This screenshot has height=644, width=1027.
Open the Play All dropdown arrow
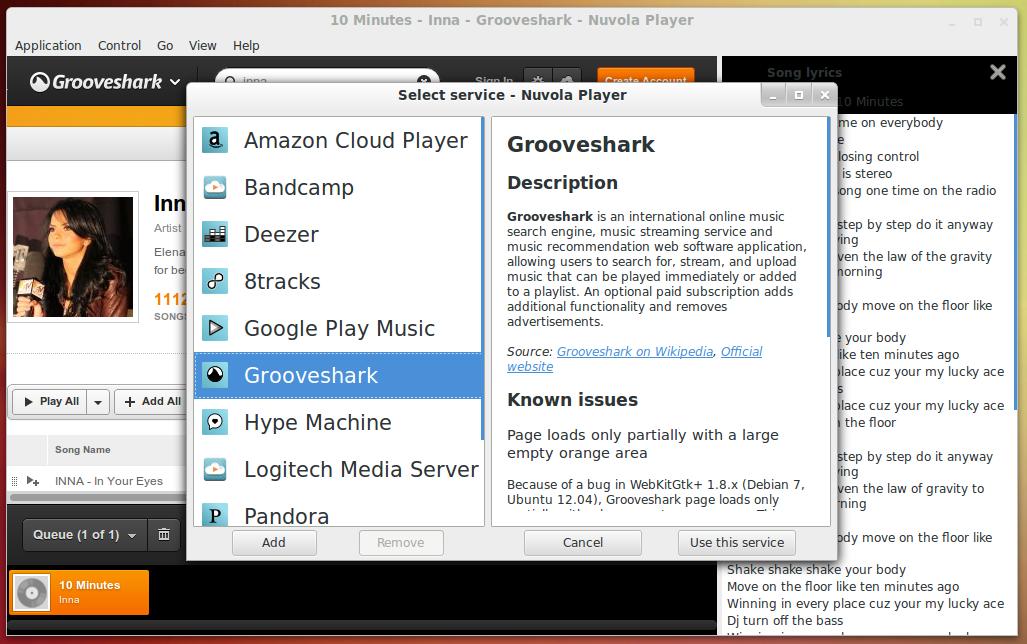point(97,401)
